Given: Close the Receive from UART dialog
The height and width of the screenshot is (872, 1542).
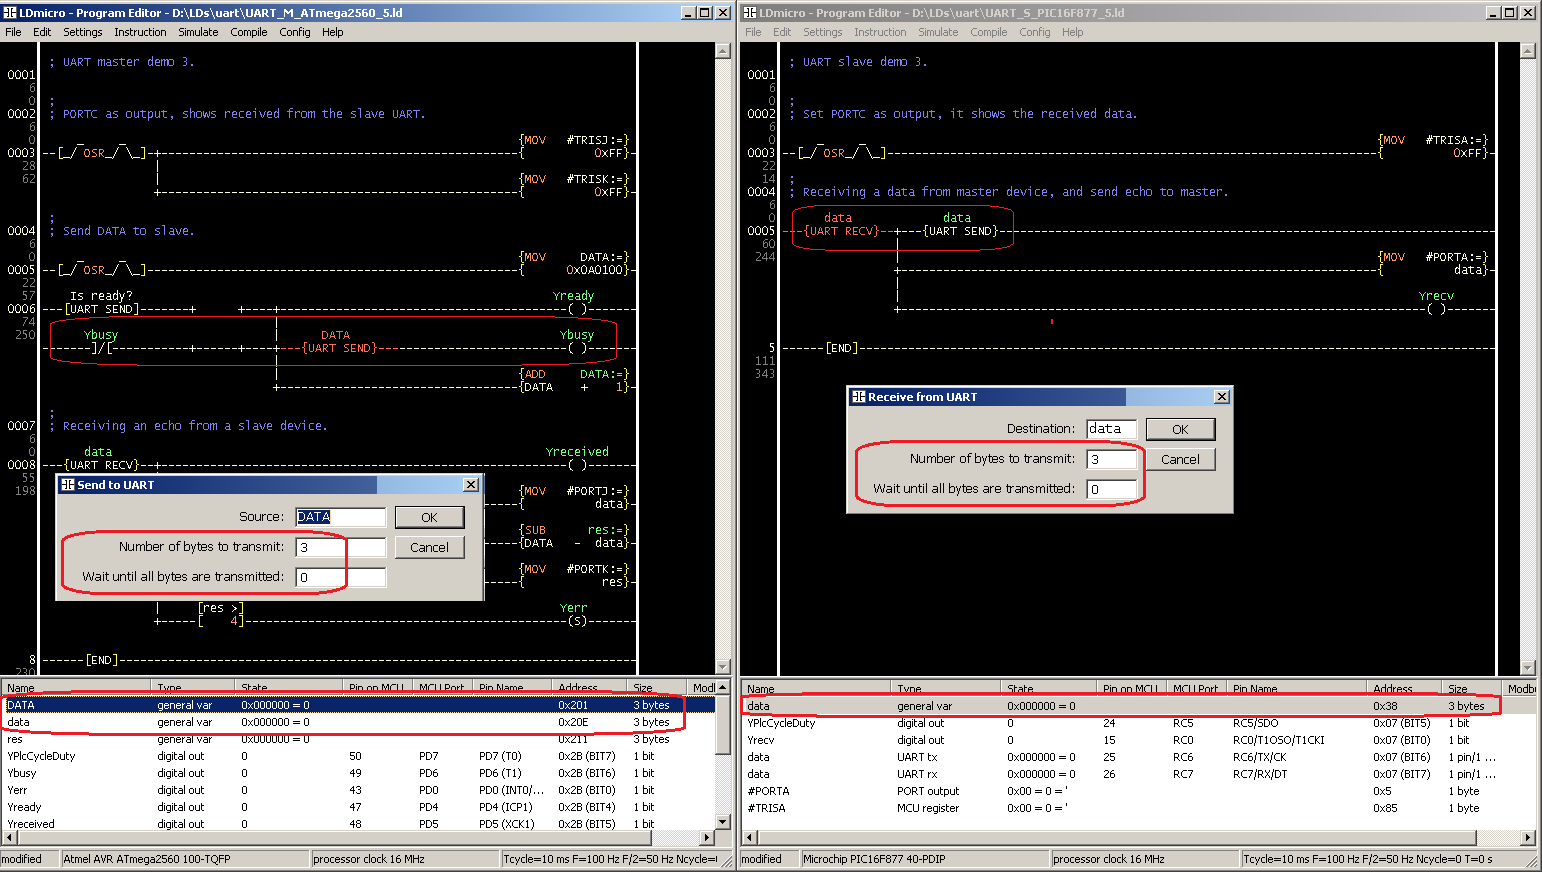Looking at the screenshot, I should 1221,397.
